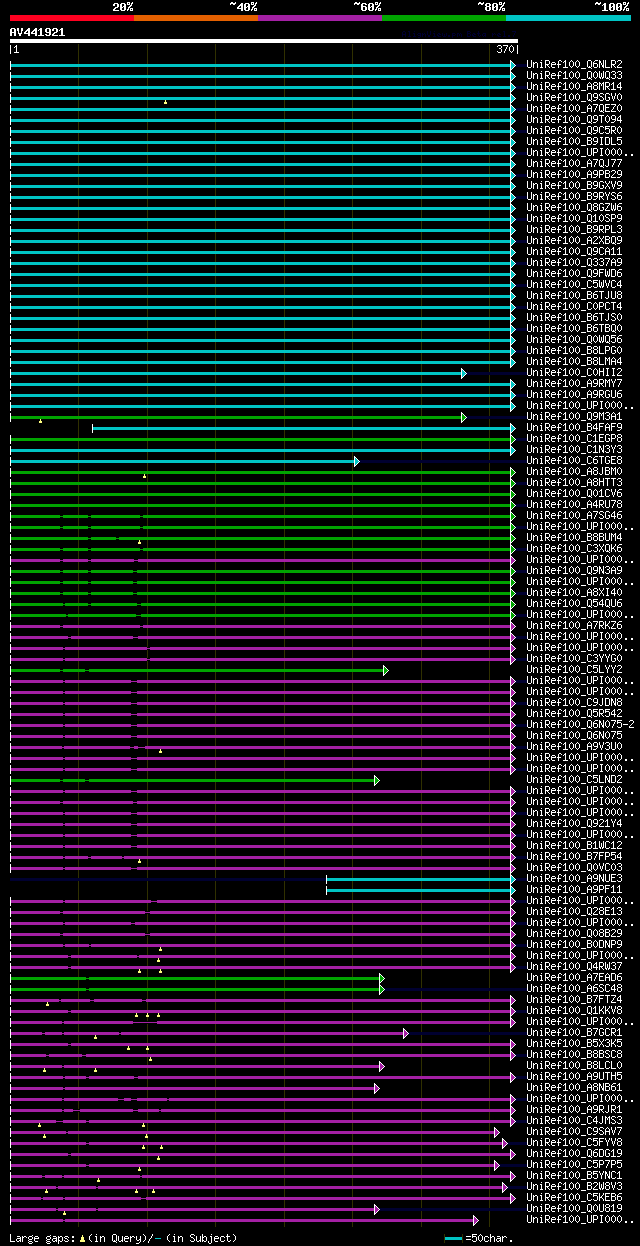Select the UniRef100_A7QJ77 label
The height and width of the screenshot is (1246, 640).
tap(574, 164)
